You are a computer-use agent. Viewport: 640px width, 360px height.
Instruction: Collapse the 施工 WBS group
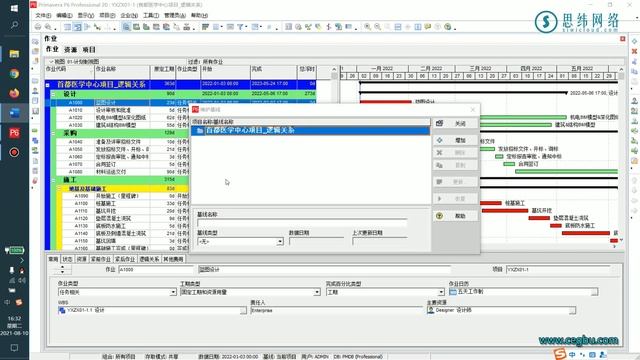point(53,180)
